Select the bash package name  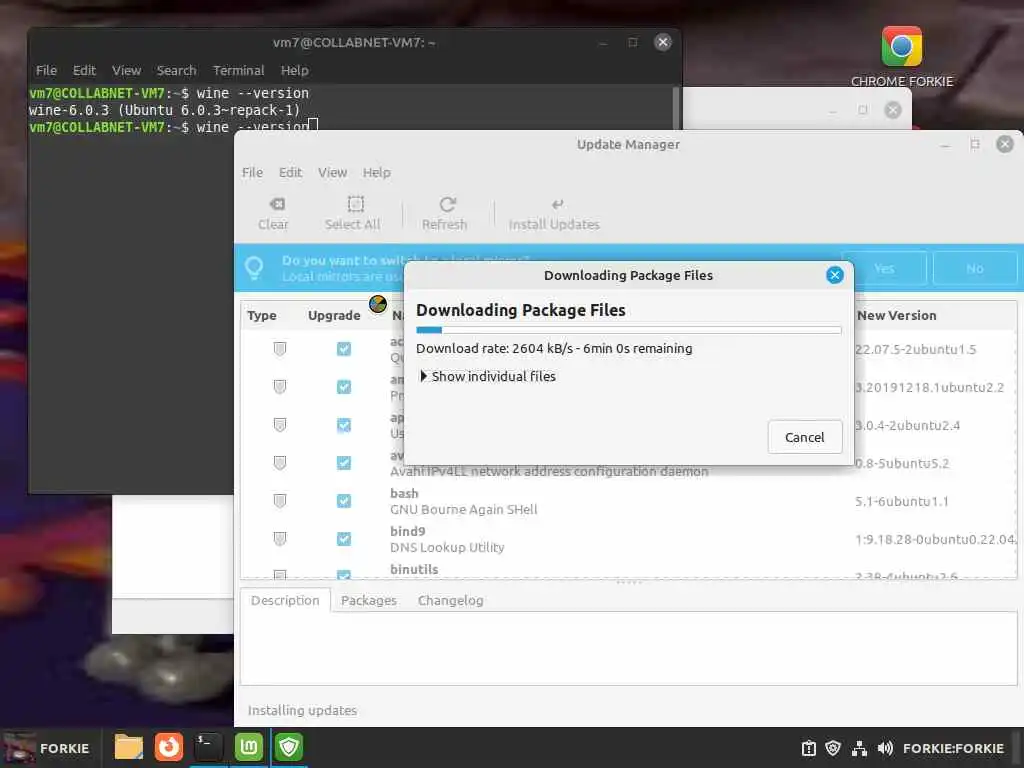coord(404,494)
